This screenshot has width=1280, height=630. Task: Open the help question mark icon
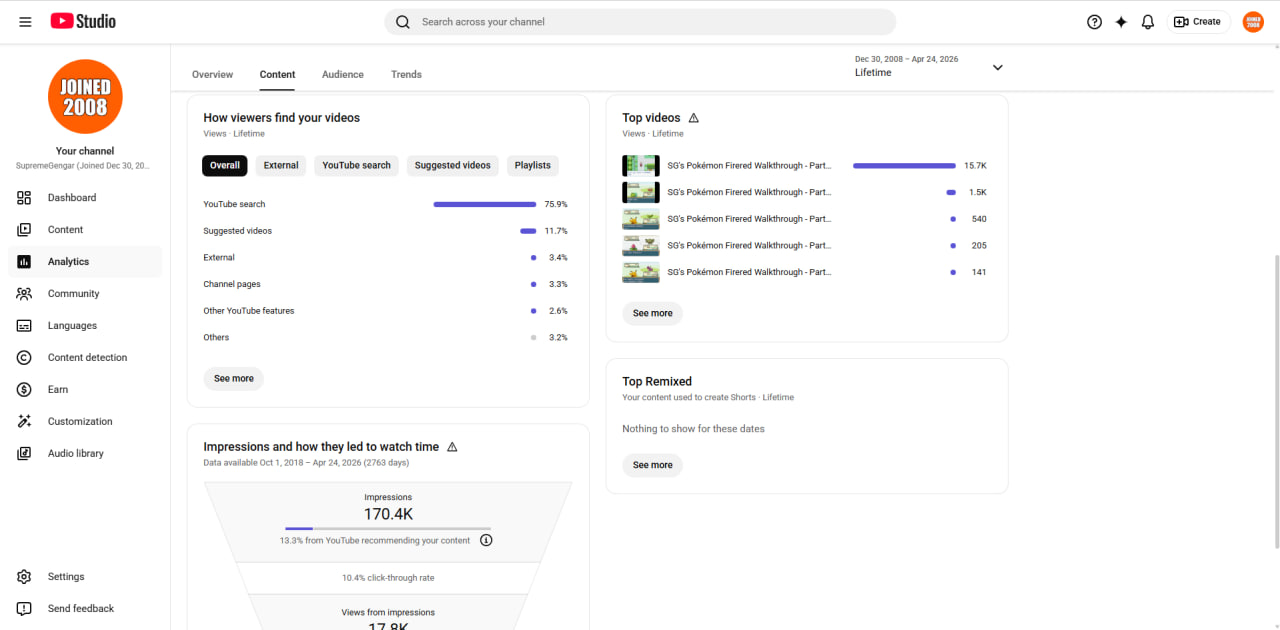click(1094, 22)
